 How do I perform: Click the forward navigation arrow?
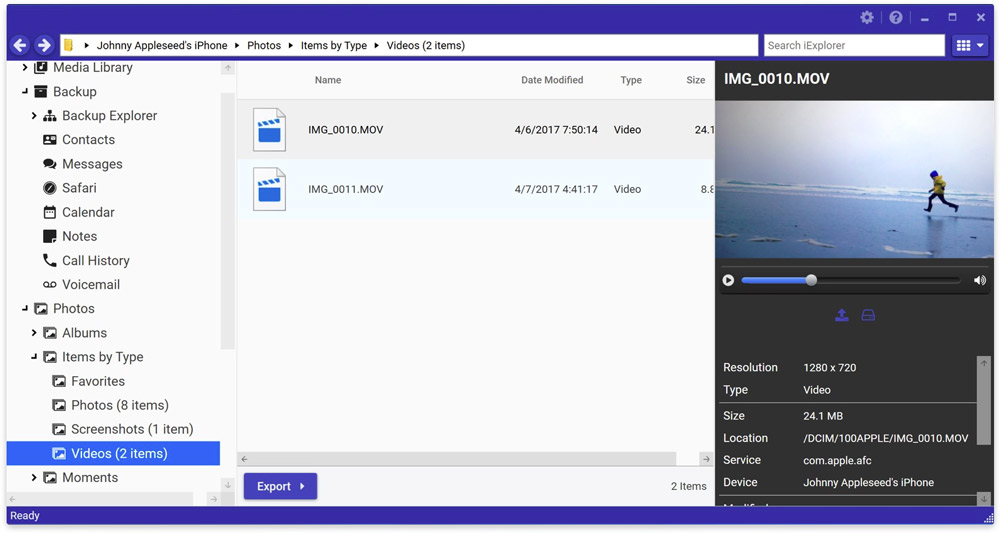click(x=43, y=45)
